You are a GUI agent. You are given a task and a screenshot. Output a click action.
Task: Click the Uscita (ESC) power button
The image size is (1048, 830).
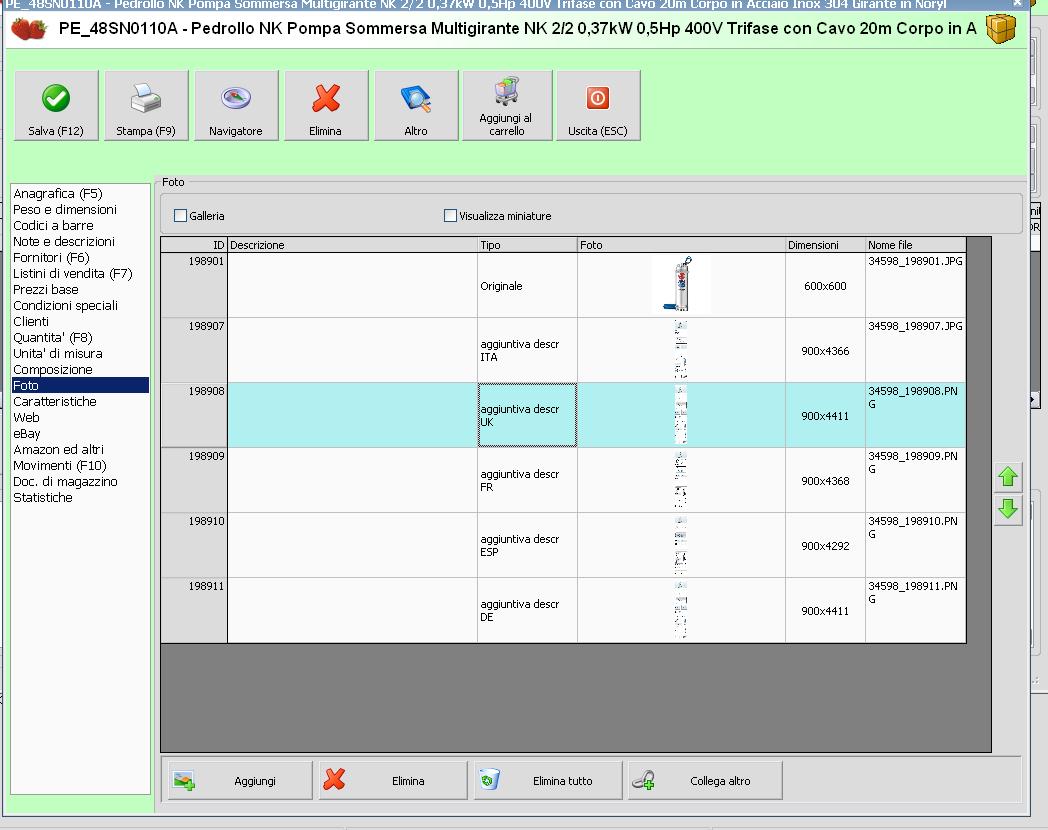click(x=598, y=106)
